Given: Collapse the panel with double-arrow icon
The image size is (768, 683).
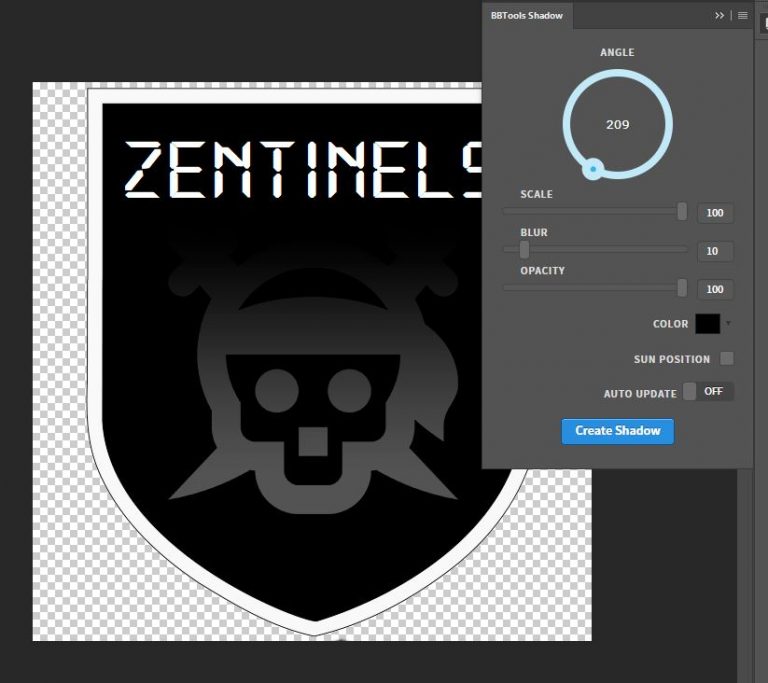Looking at the screenshot, I should (720, 16).
